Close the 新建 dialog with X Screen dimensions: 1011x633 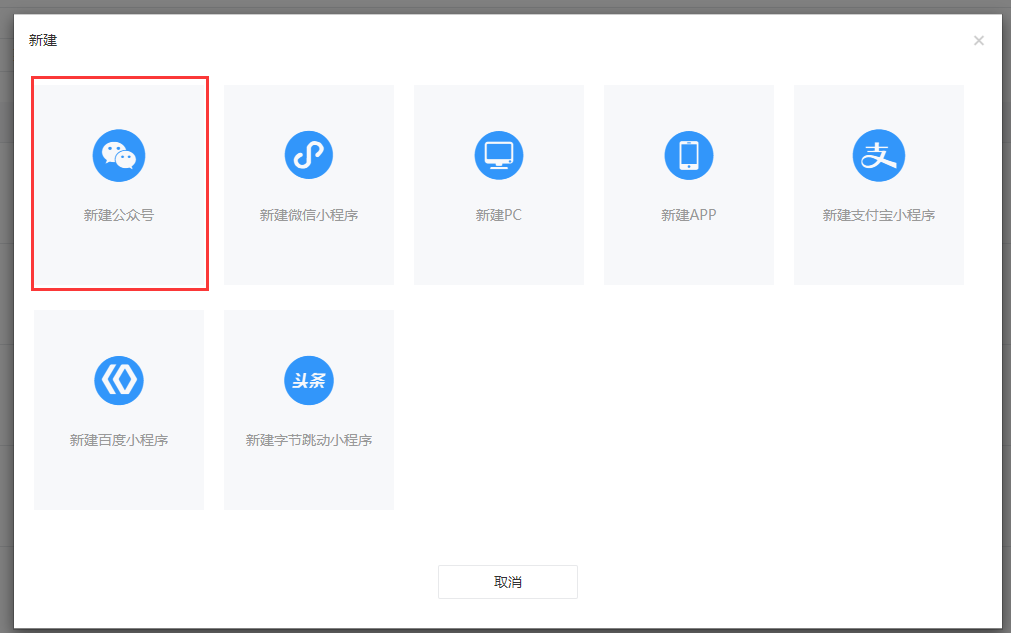click(x=979, y=41)
